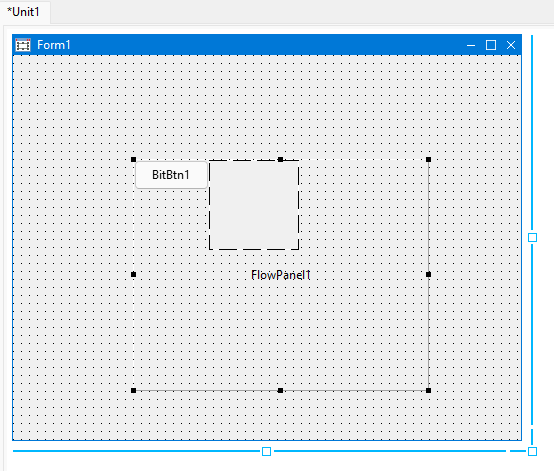Select the *Unit1 tab
This screenshot has height=471, width=554.
coord(24,12)
